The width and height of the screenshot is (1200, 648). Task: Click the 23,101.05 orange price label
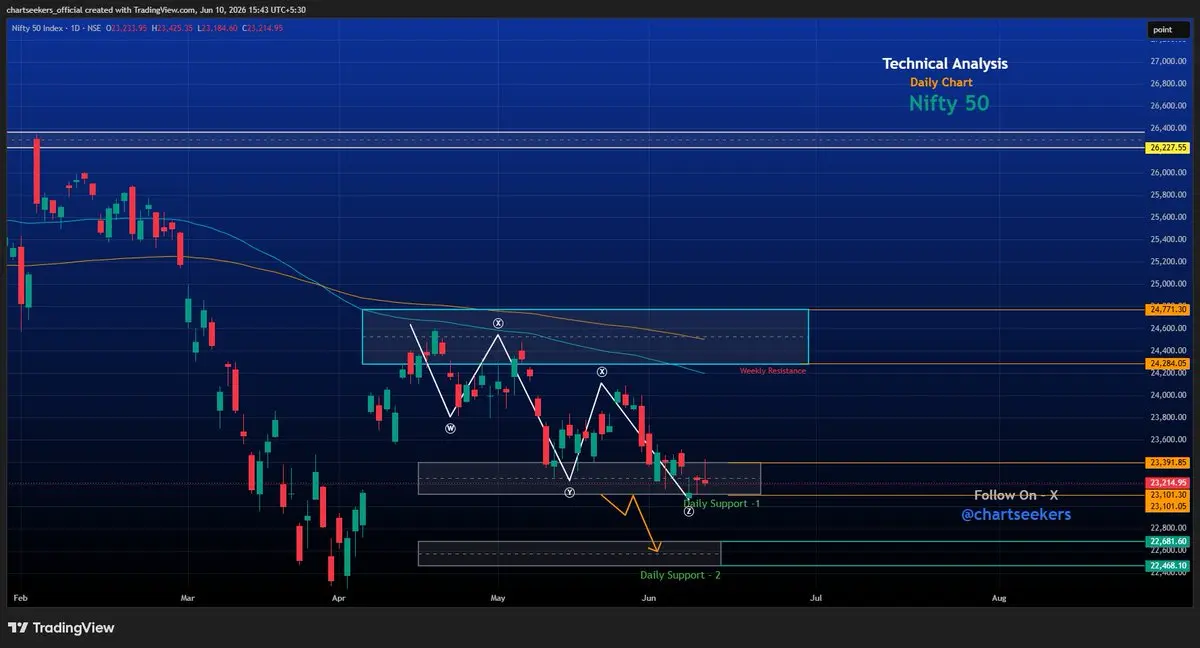click(1168, 505)
